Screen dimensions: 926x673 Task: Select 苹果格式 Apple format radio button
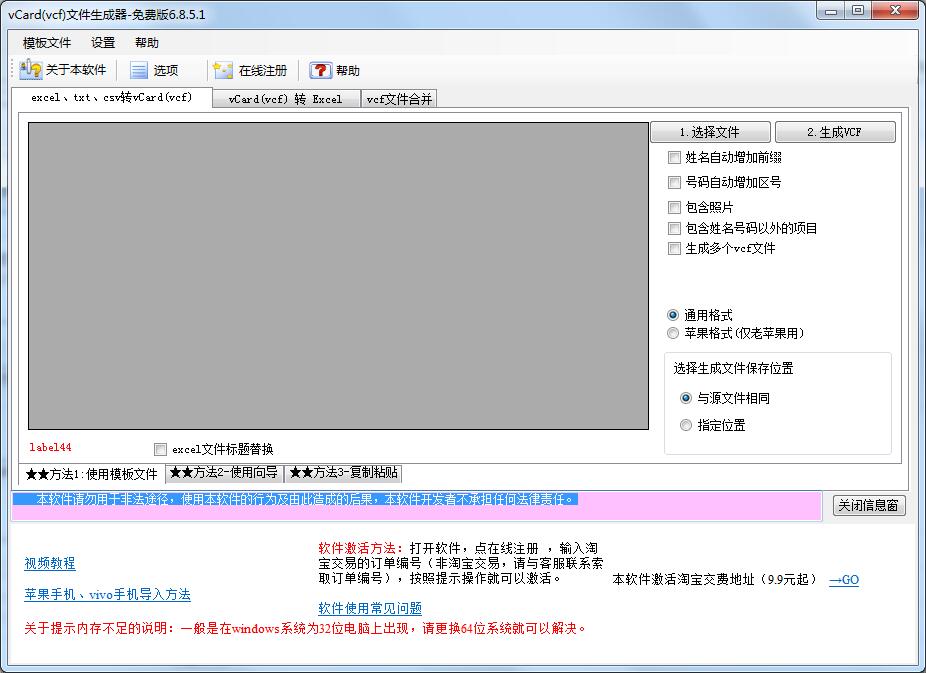[673, 333]
